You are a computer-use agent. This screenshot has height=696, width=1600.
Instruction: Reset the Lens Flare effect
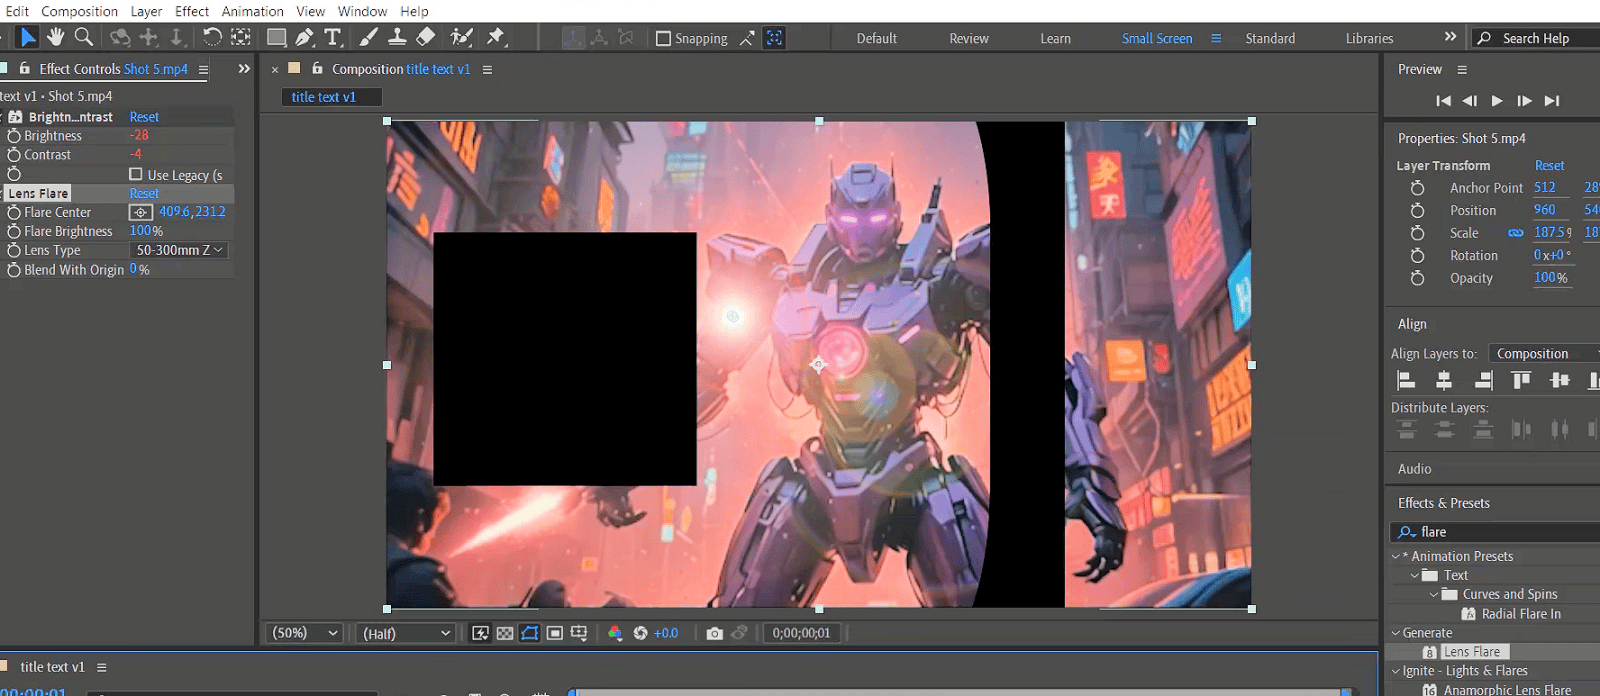[x=144, y=193]
